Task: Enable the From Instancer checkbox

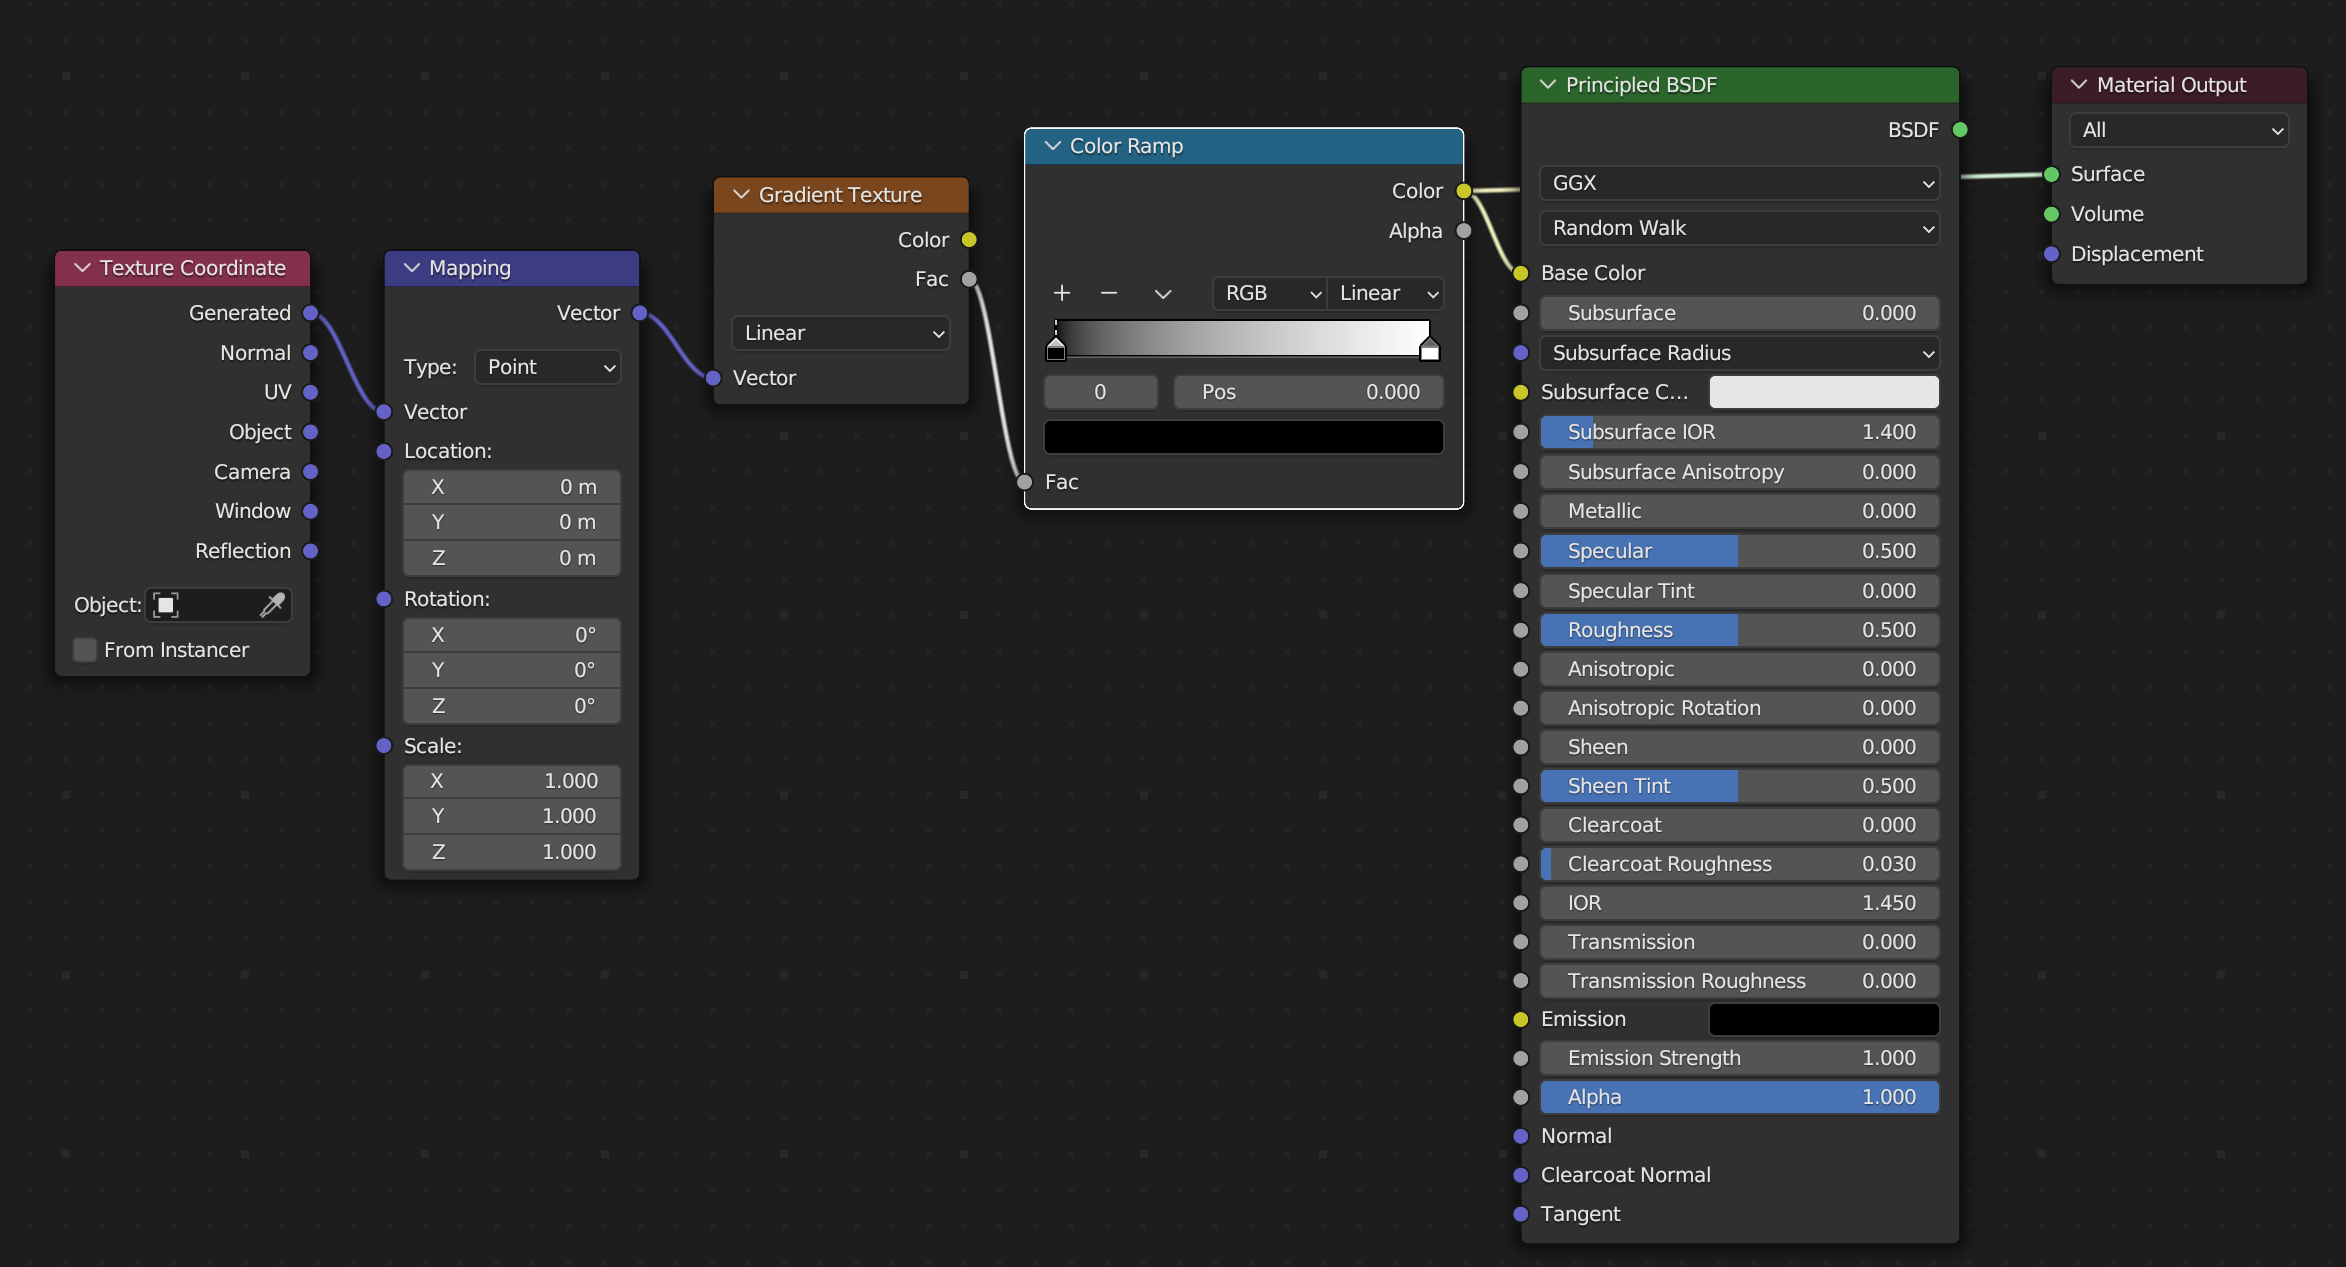Action: [86, 650]
